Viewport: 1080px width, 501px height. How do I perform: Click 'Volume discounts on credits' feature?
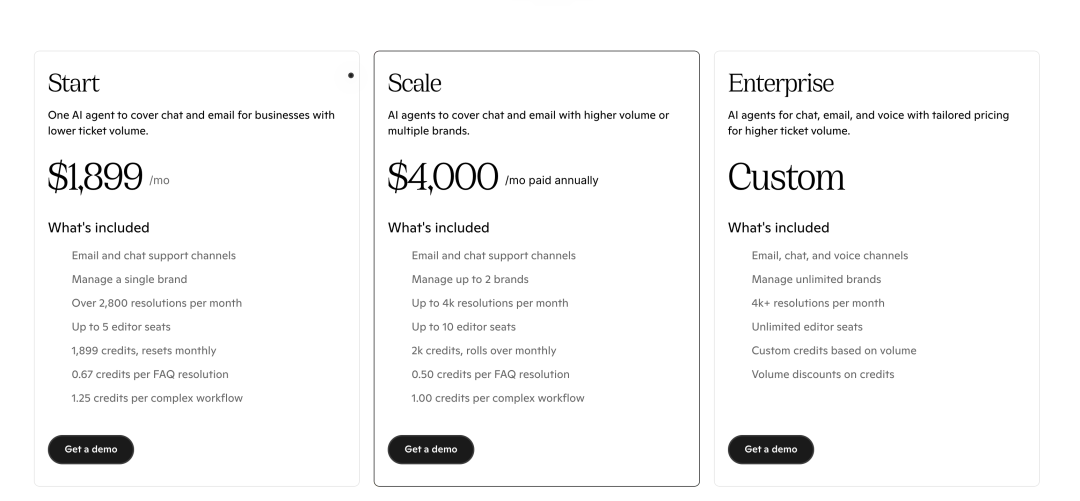coord(822,375)
